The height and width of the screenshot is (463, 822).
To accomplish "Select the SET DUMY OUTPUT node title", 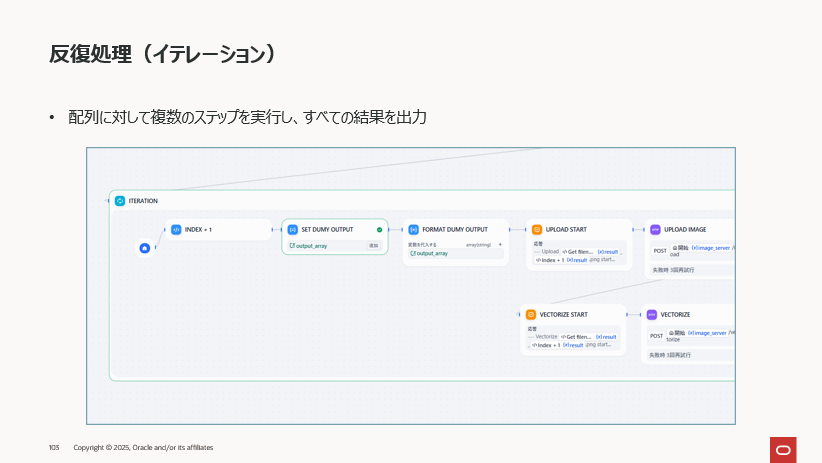I will tap(327, 230).
